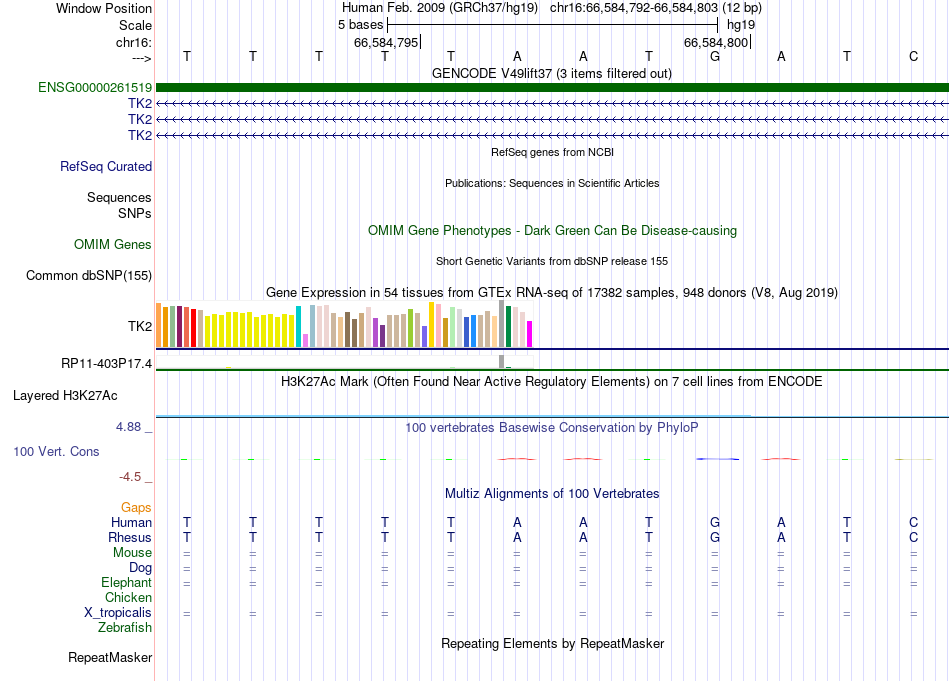
Task: Click the C base in Rhesus alignment row
Action: click(x=913, y=537)
